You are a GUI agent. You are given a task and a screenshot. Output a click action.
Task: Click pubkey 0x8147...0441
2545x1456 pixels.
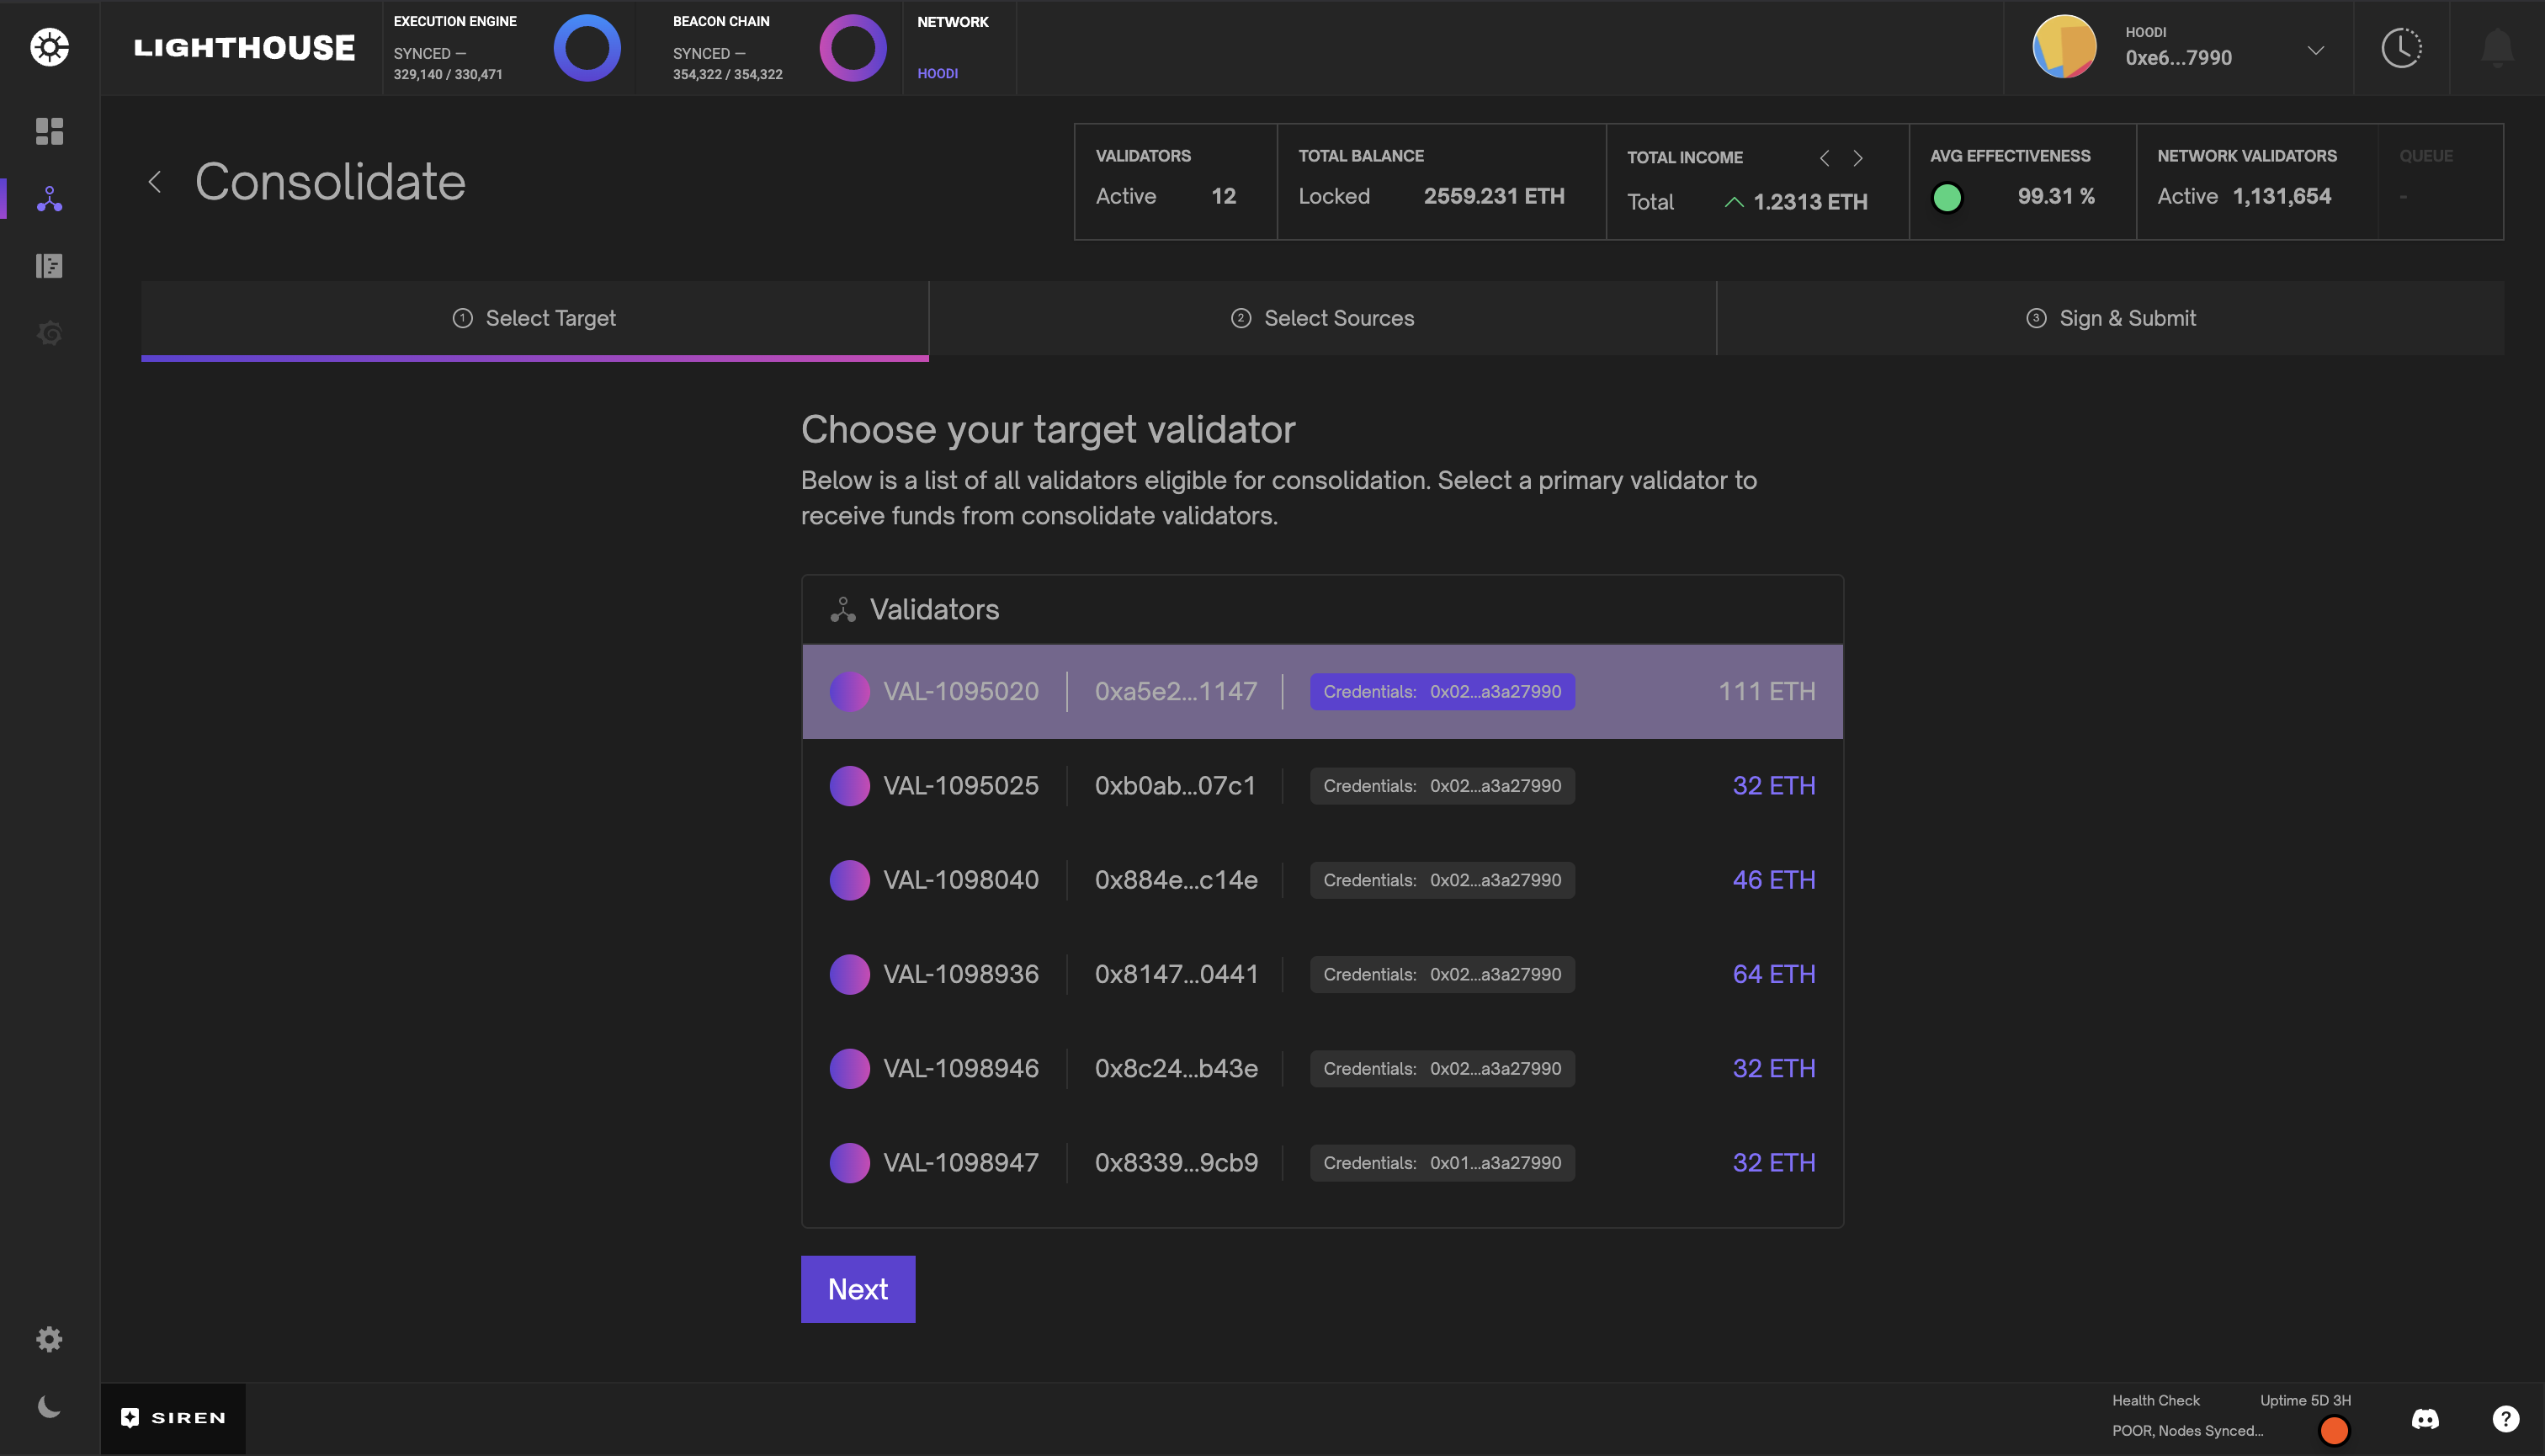click(1176, 974)
